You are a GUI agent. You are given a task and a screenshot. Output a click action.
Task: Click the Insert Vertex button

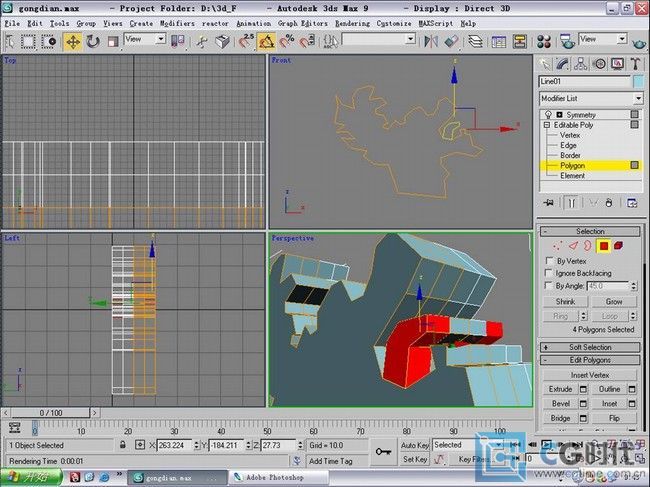[590, 375]
